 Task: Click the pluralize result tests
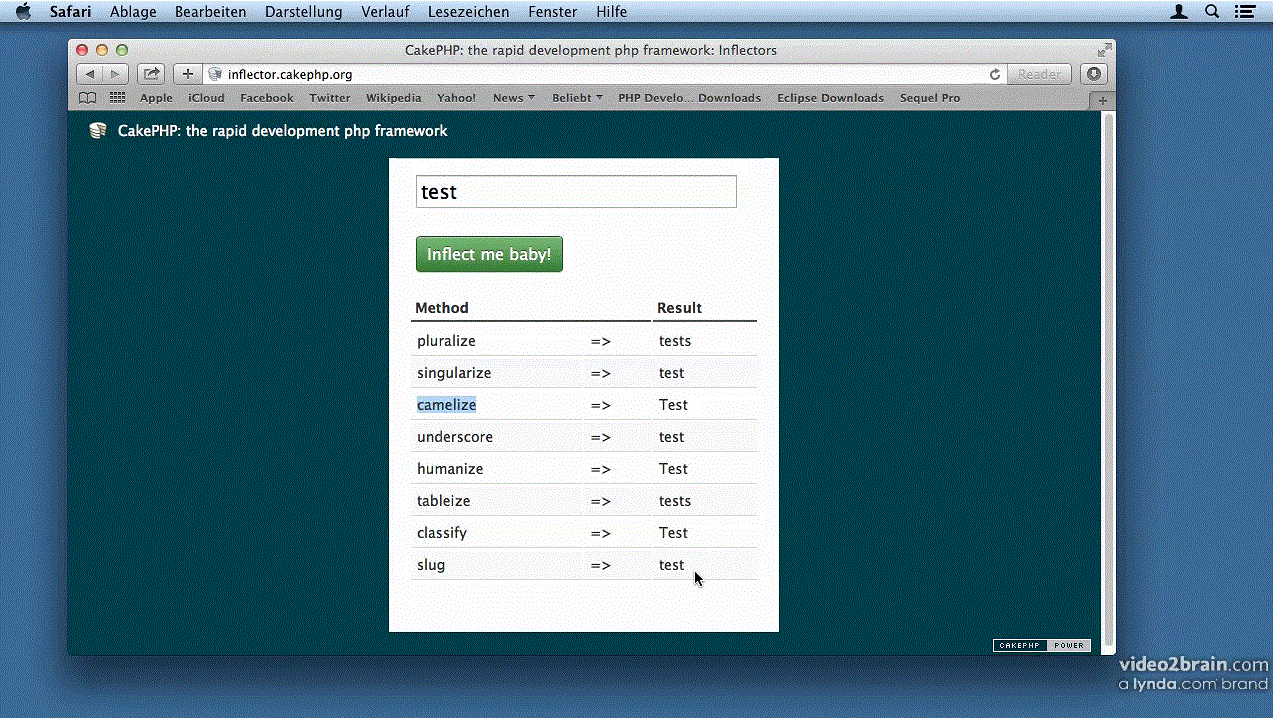tap(675, 341)
